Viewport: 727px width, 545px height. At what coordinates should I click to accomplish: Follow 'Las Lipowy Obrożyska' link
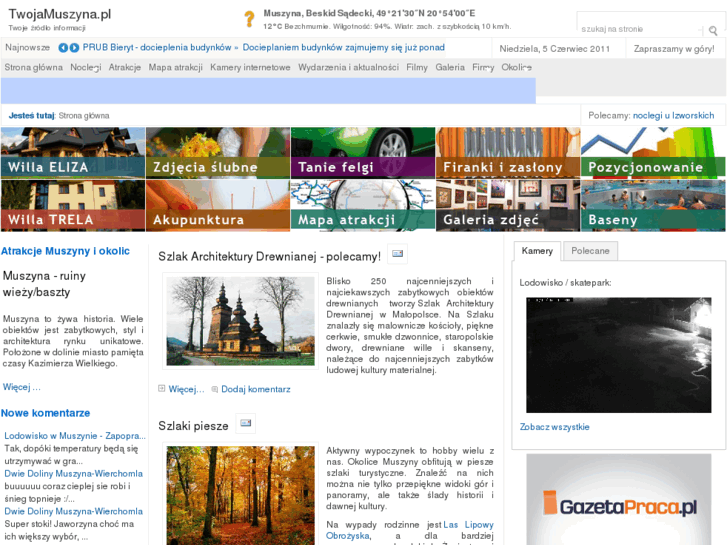tap(410, 530)
